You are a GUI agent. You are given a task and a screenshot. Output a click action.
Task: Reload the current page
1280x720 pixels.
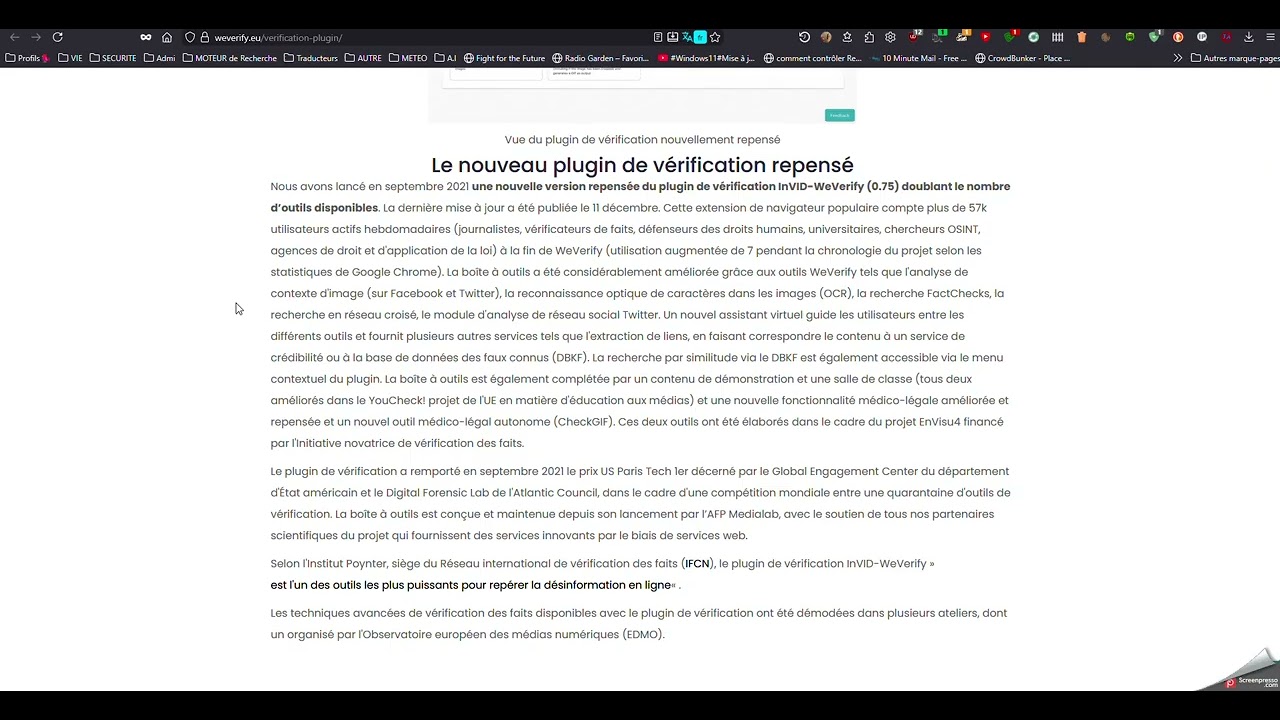(58, 37)
